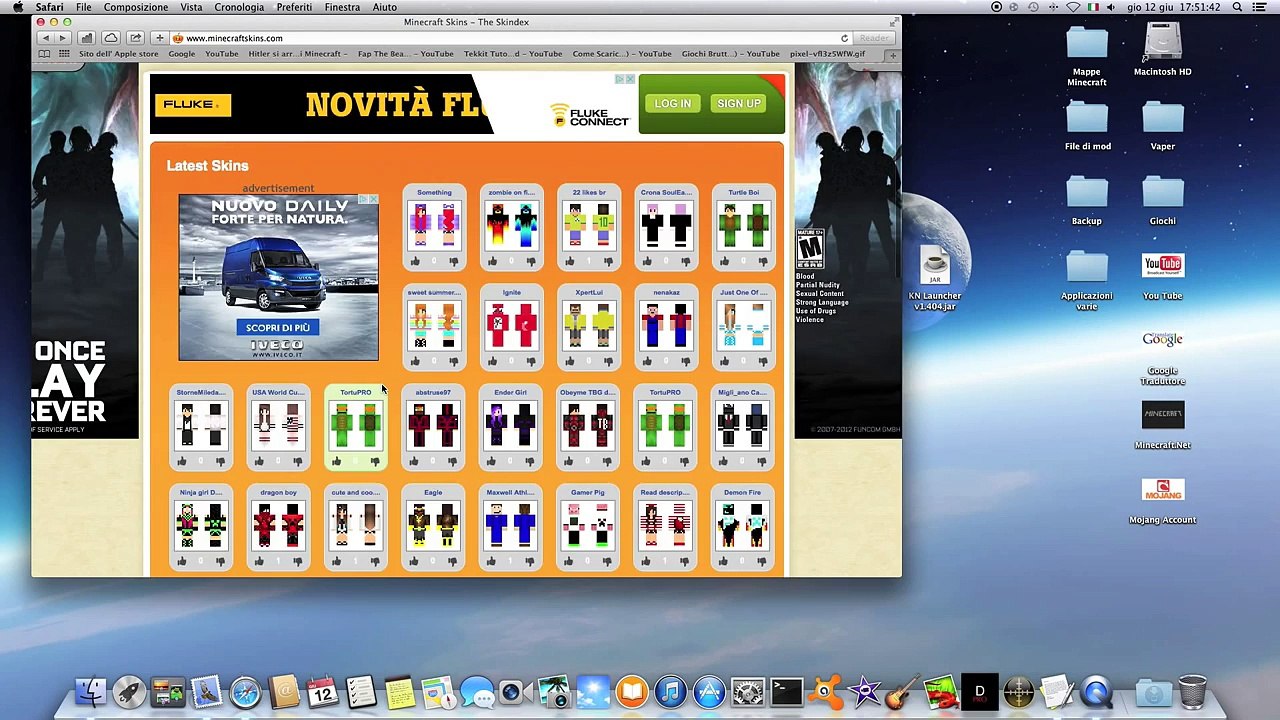Screen dimensions: 1280x720
Task: Dislike the "Something" skin with thumbs down
Action: pos(453,262)
